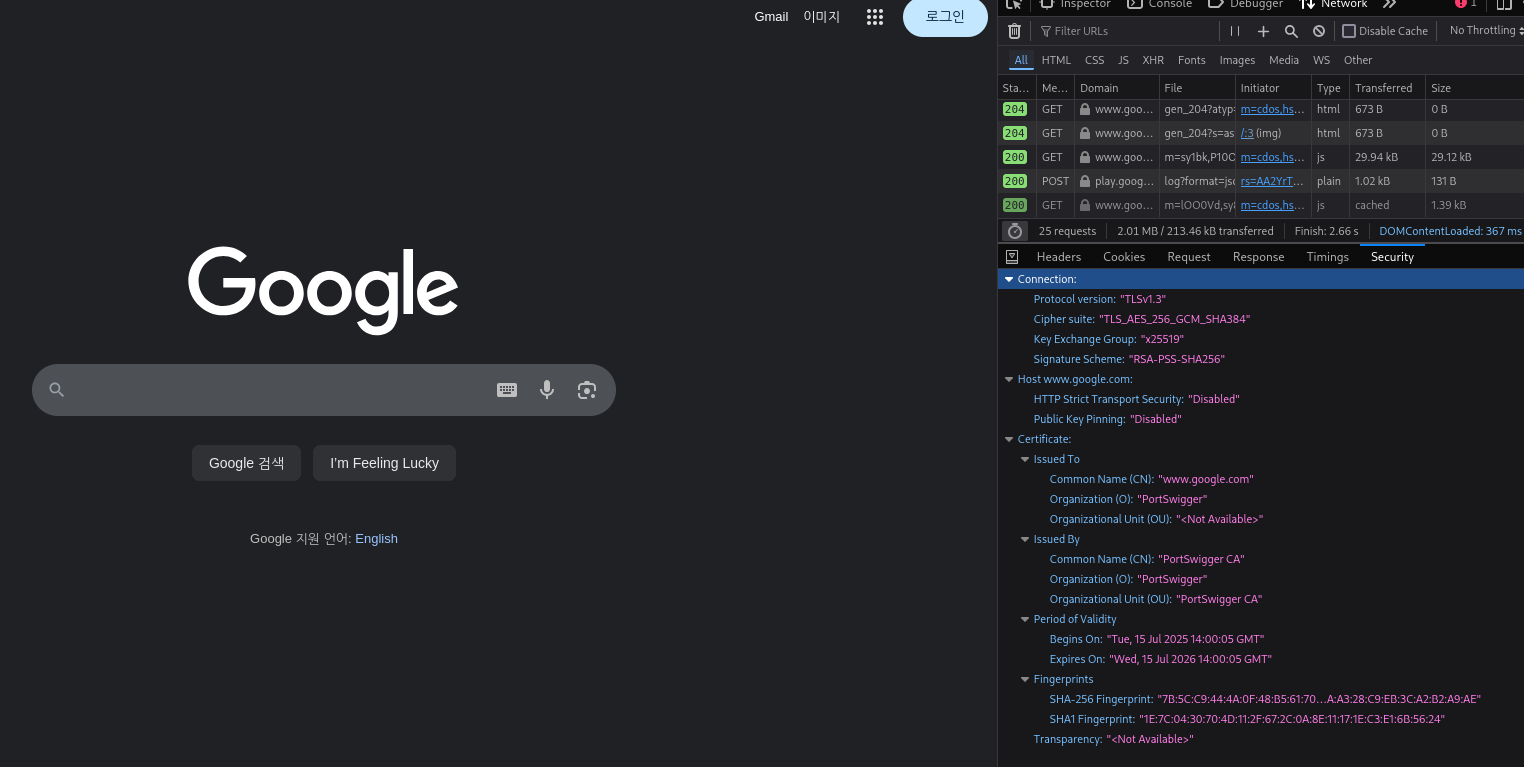Select the Security tab
Screen dimensions: 1524x767
pyautogui.click(x=1392, y=257)
